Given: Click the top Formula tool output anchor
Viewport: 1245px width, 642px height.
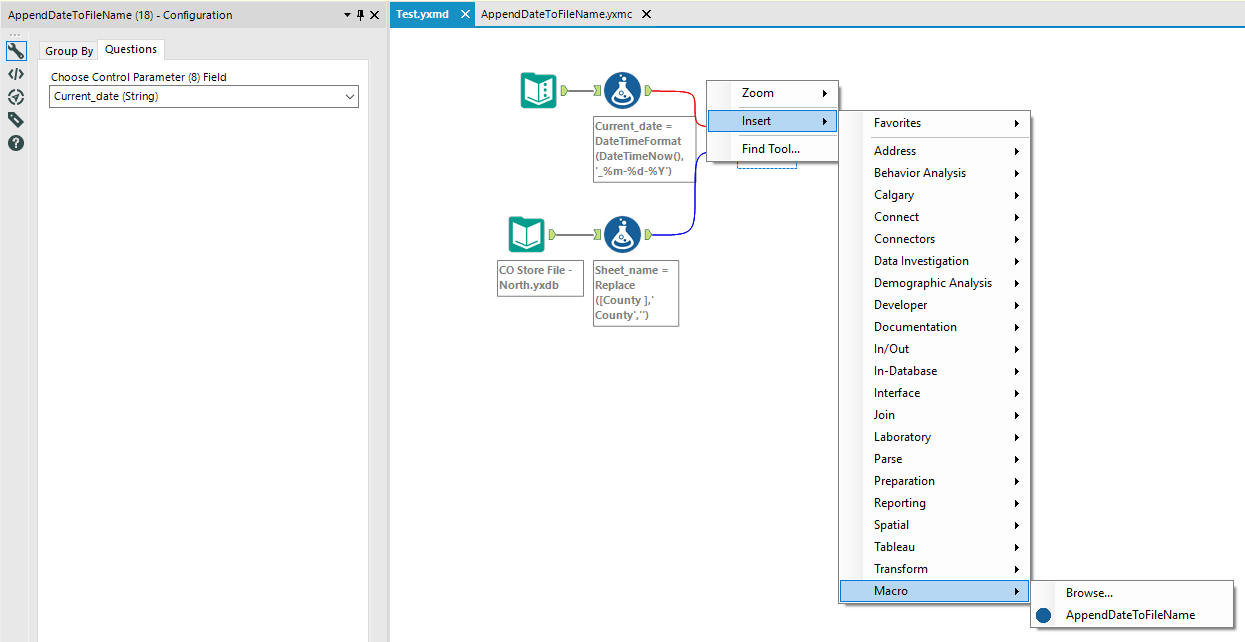Looking at the screenshot, I should coord(649,91).
